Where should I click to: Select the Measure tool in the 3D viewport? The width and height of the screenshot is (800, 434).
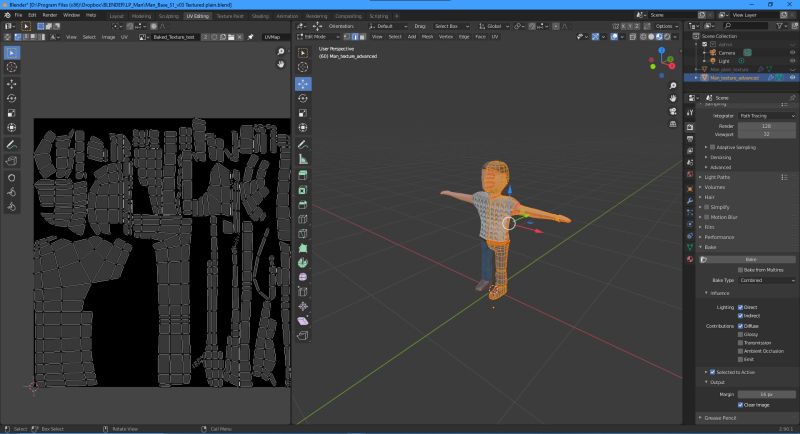(x=303, y=159)
